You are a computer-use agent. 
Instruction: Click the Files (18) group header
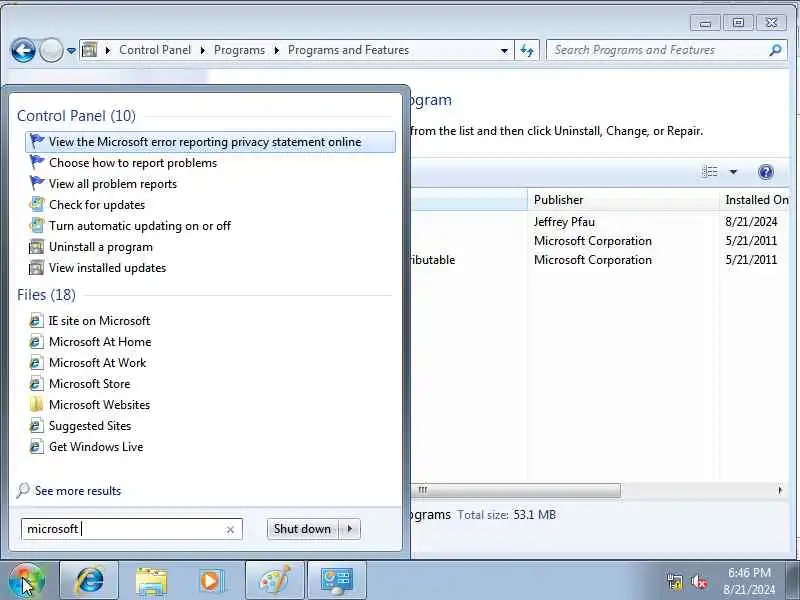point(46,295)
